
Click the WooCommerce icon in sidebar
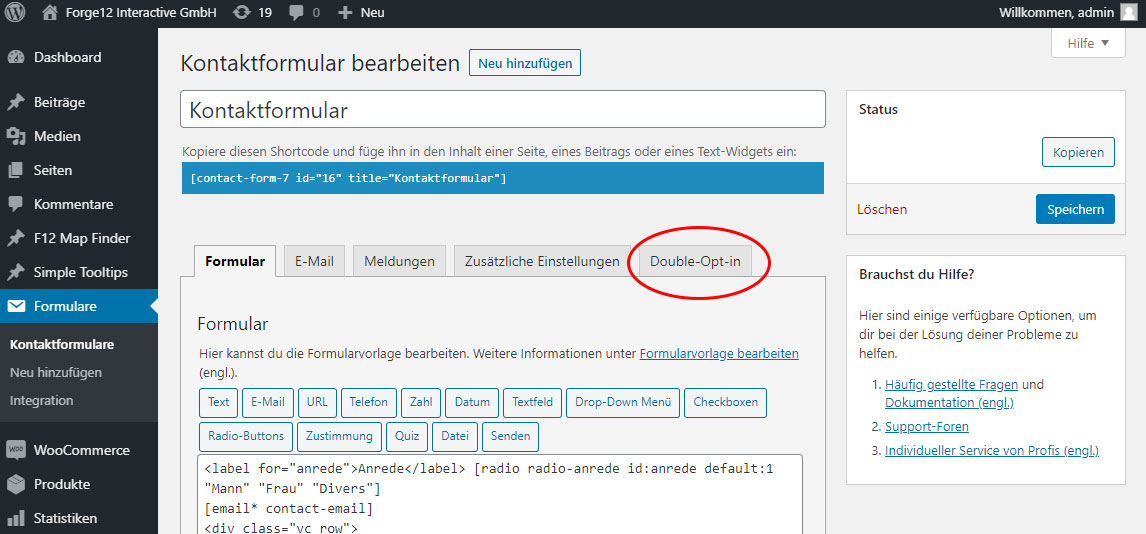(15, 450)
